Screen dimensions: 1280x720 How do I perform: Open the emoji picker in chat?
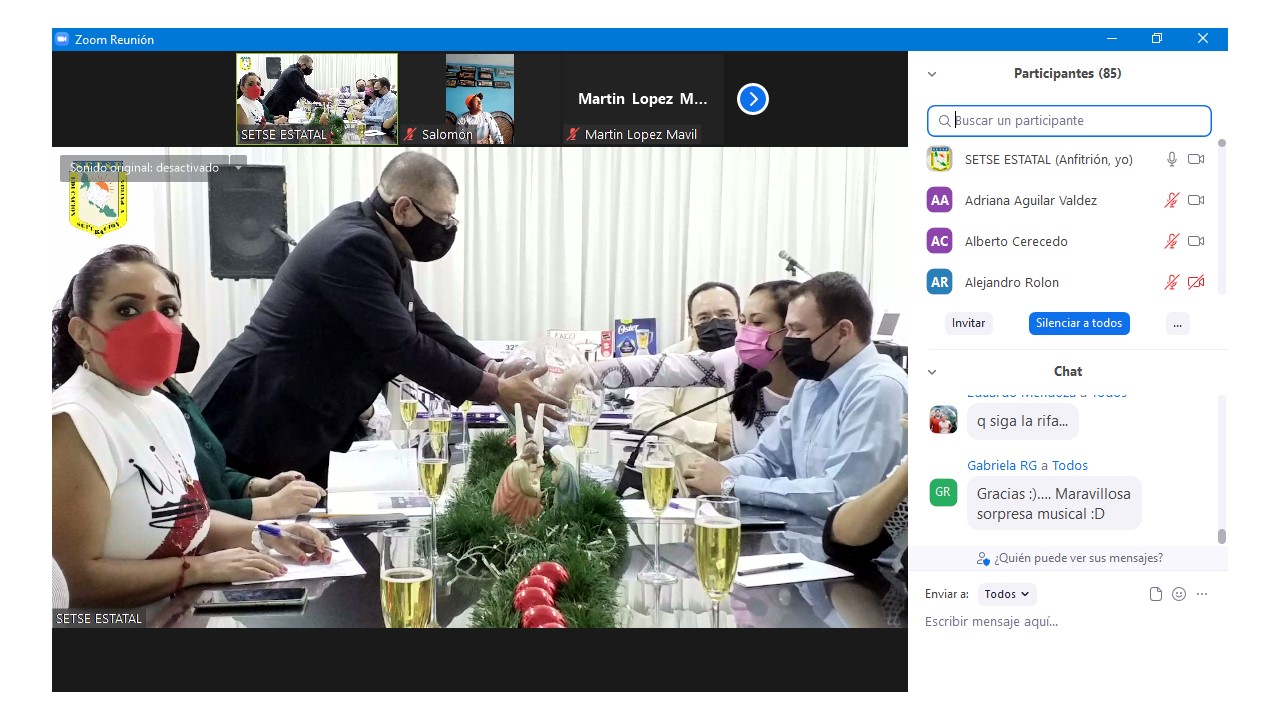pyautogui.click(x=1179, y=594)
